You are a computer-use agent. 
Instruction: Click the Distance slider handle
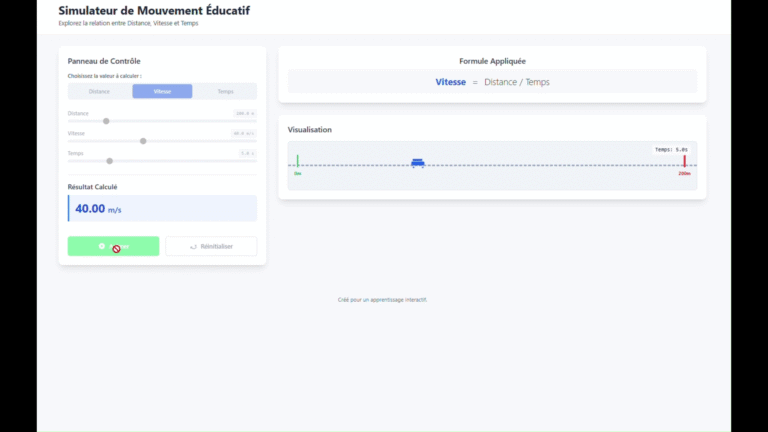[106, 121]
